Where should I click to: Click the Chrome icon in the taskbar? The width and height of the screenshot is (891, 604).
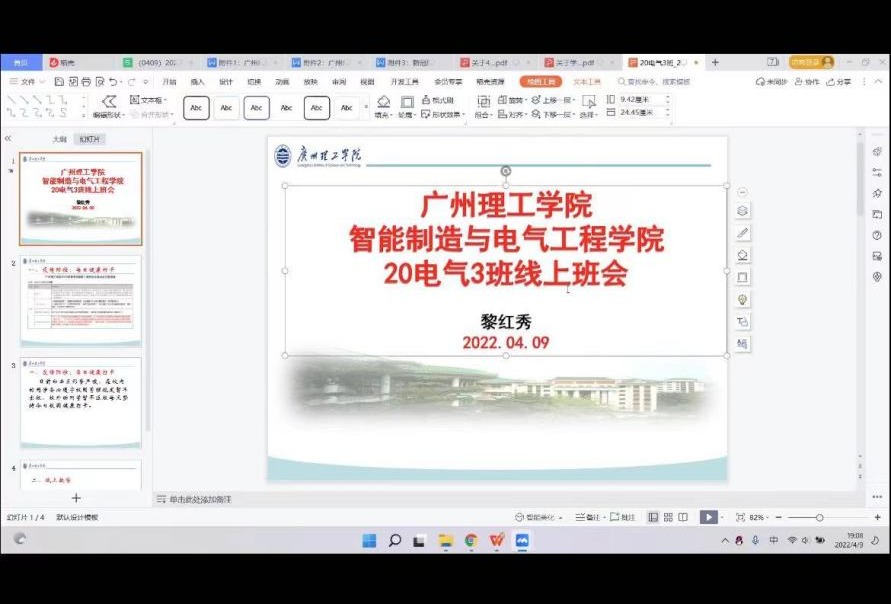pos(471,540)
